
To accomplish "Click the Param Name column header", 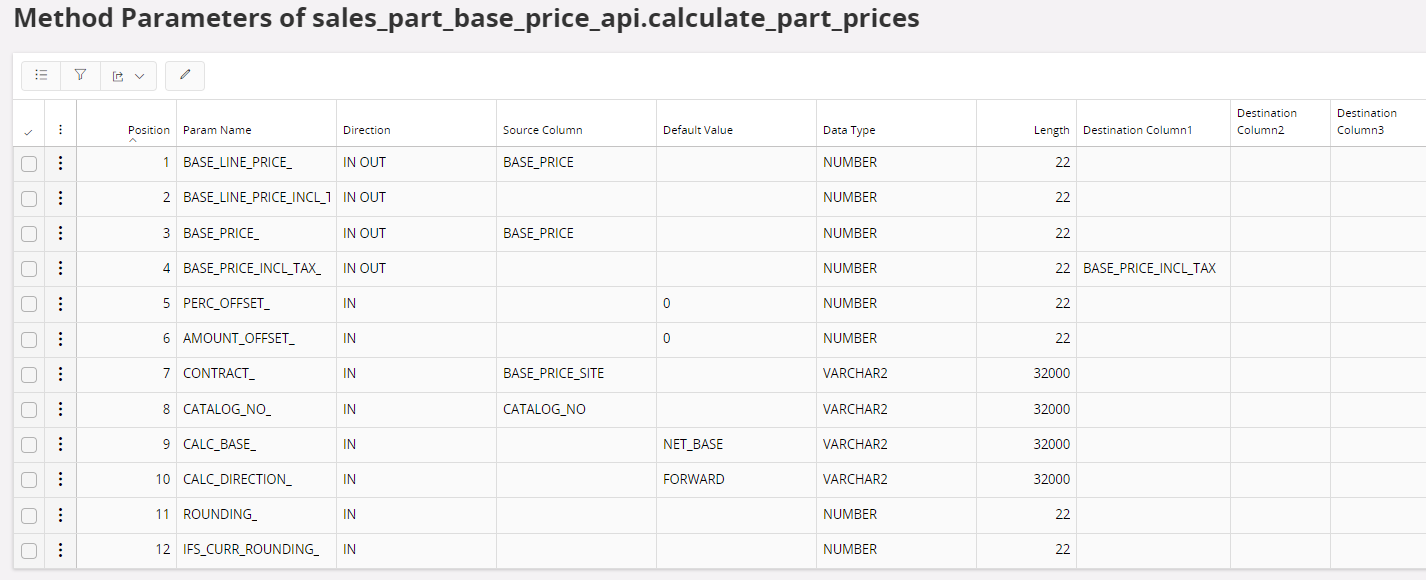I will [217, 130].
